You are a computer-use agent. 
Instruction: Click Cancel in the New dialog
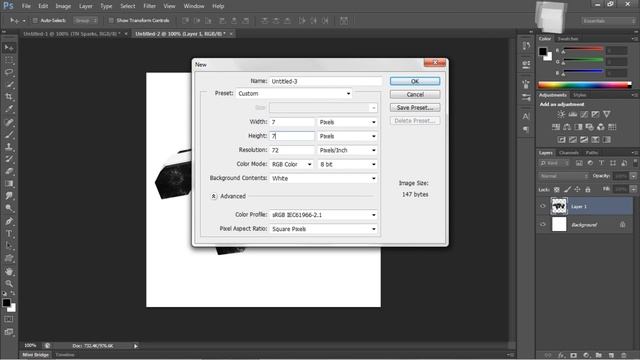[415, 94]
